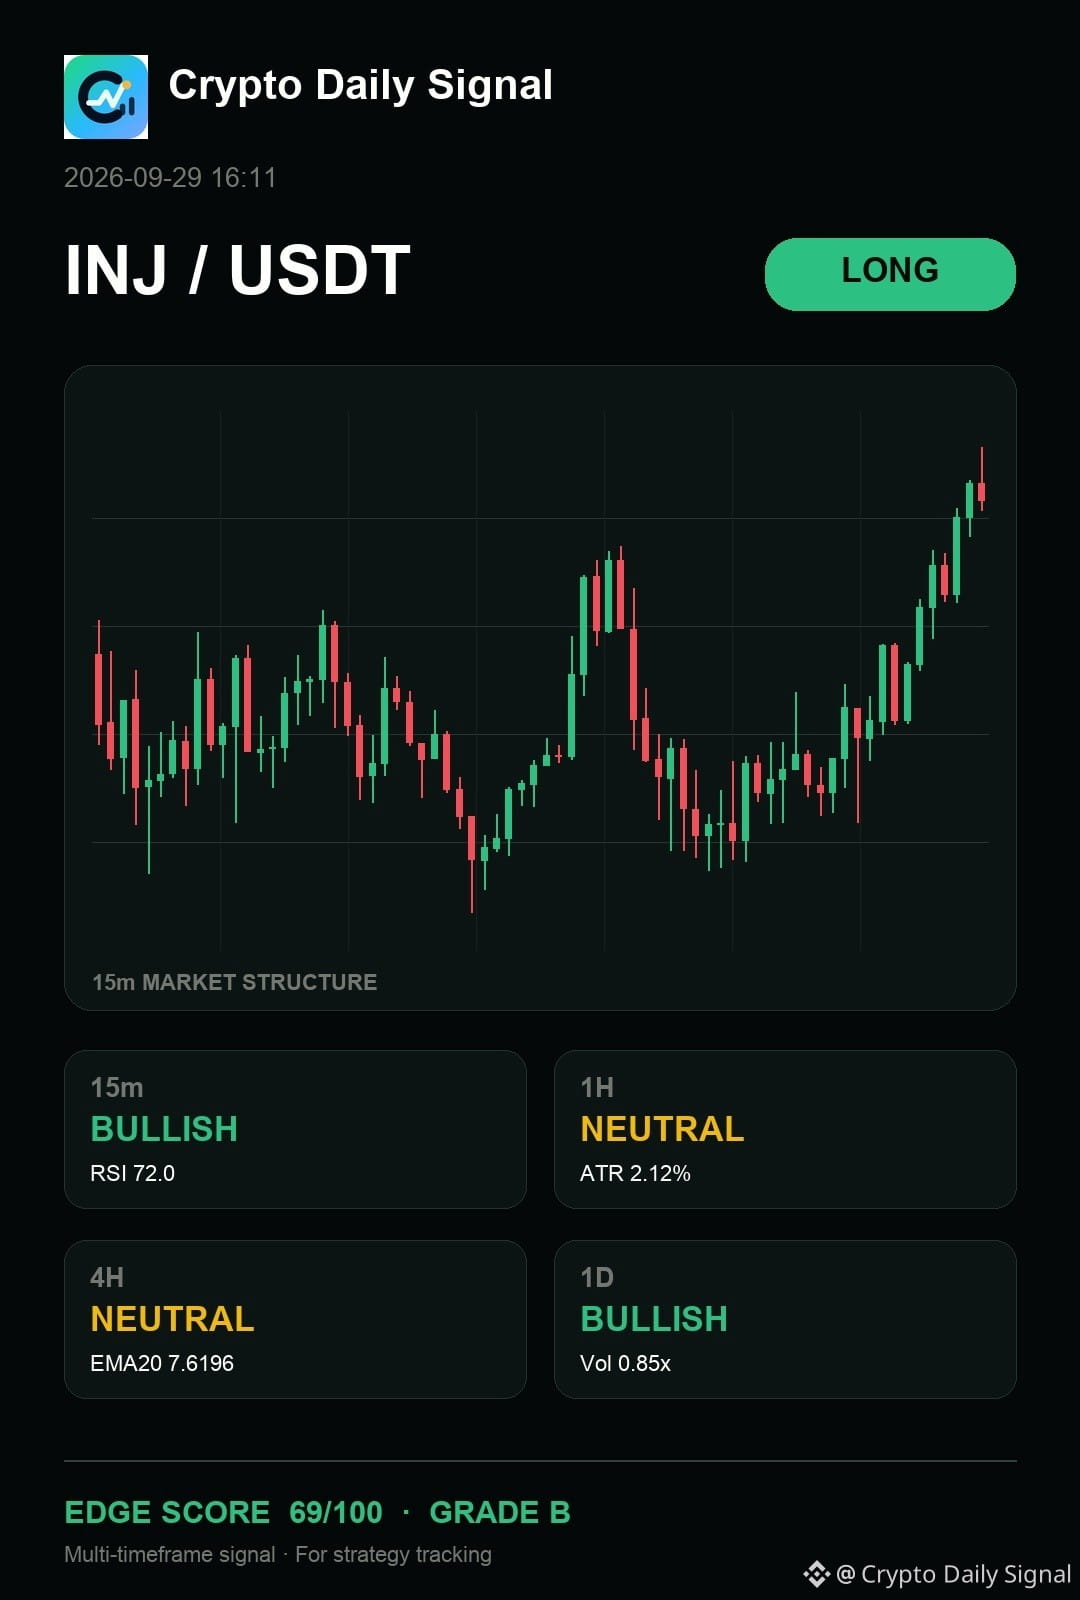Viewport: 1080px width, 1600px height.
Task: Click the Vol 0.85x reading
Action: [x=625, y=1363]
